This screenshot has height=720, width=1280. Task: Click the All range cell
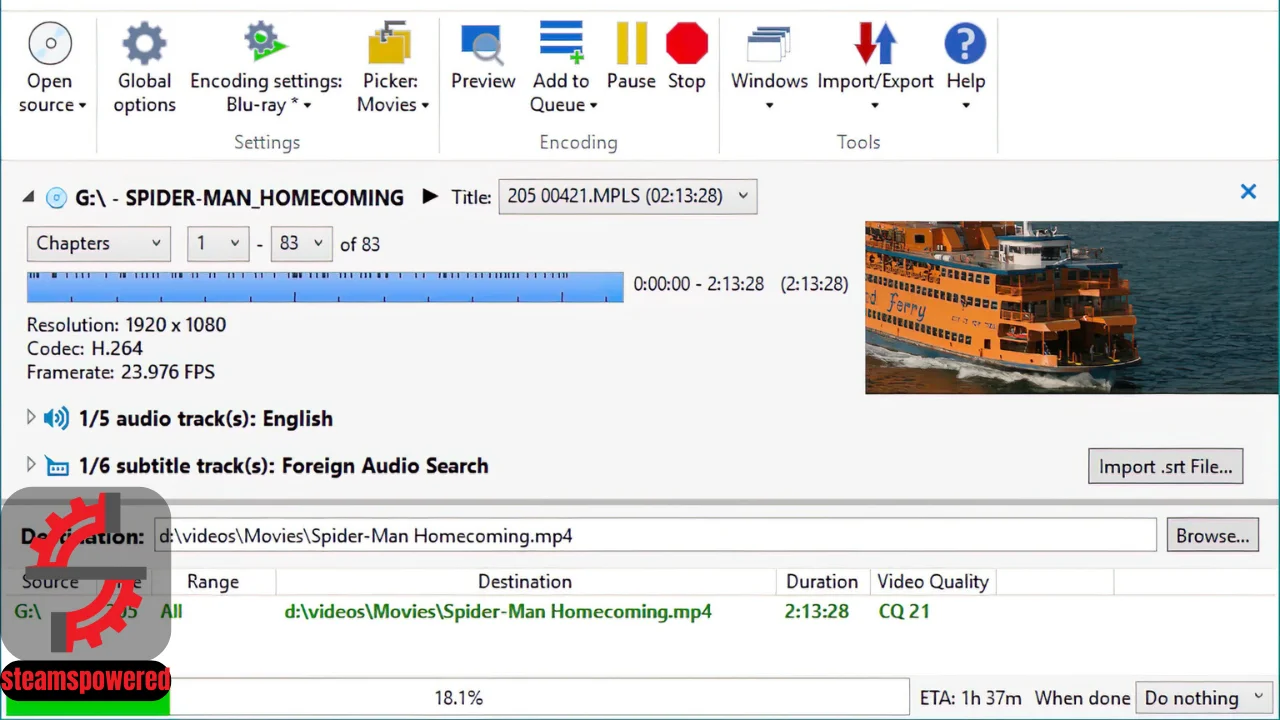tap(171, 611)
